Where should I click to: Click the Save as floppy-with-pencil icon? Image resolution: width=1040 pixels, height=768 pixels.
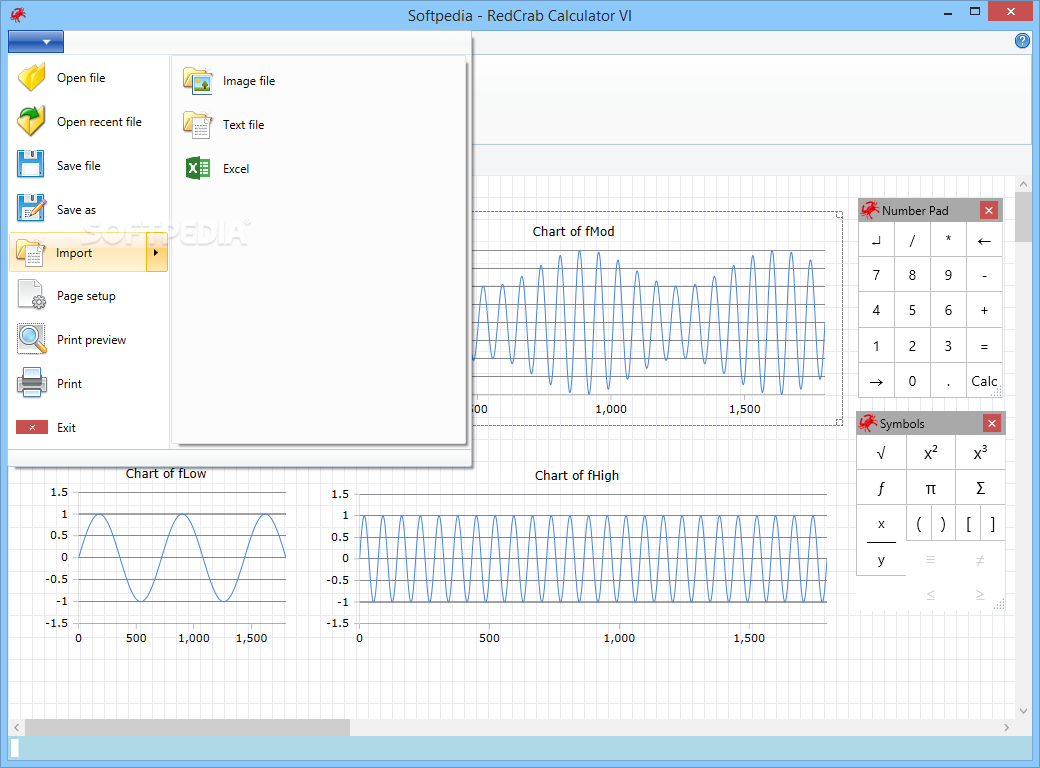pos(31,209)
